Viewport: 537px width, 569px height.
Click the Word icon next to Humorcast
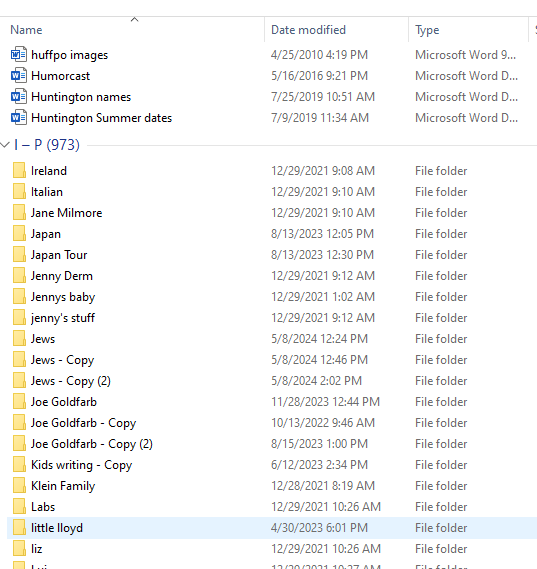point(19,76)
